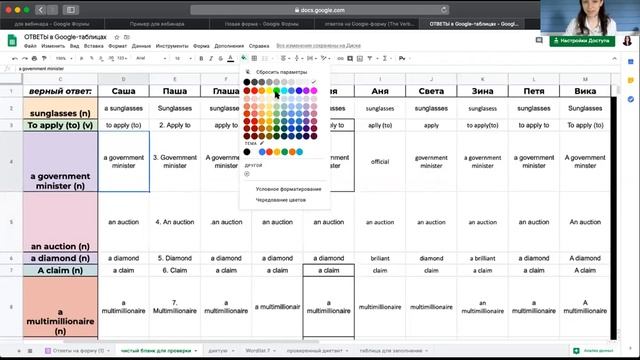Click the Print icon in toolbar
The image size is (640, 360).
[34, 58]
